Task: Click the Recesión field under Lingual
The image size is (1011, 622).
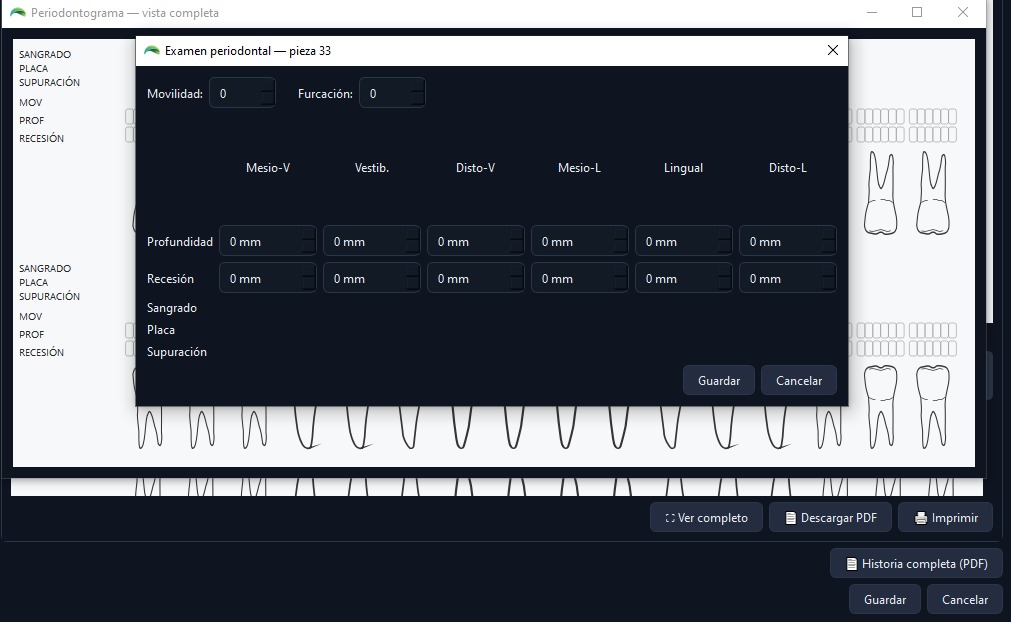Action: point(683,278)
